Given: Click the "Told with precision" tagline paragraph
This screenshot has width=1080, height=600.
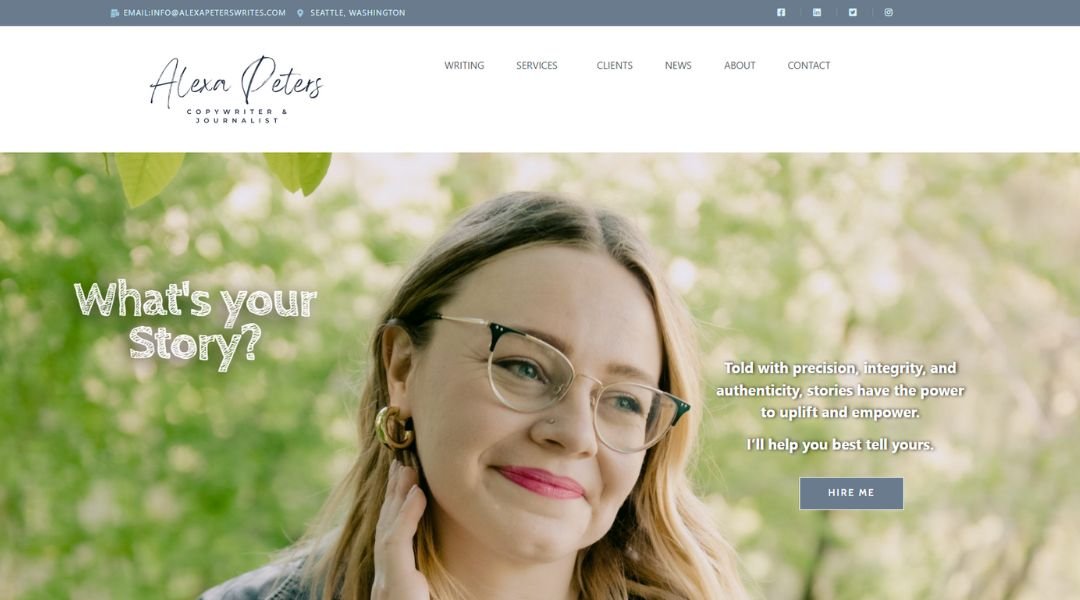Looking at the screenshot, I should 840,390.
